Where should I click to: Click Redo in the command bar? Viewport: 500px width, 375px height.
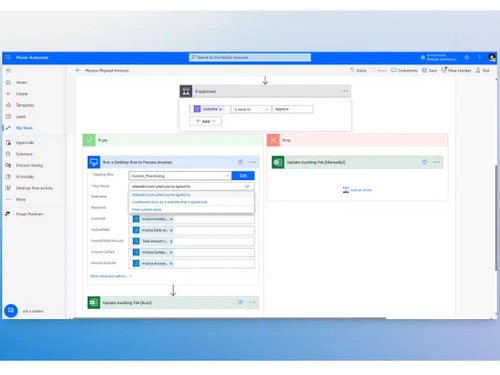tap(379, 70)
